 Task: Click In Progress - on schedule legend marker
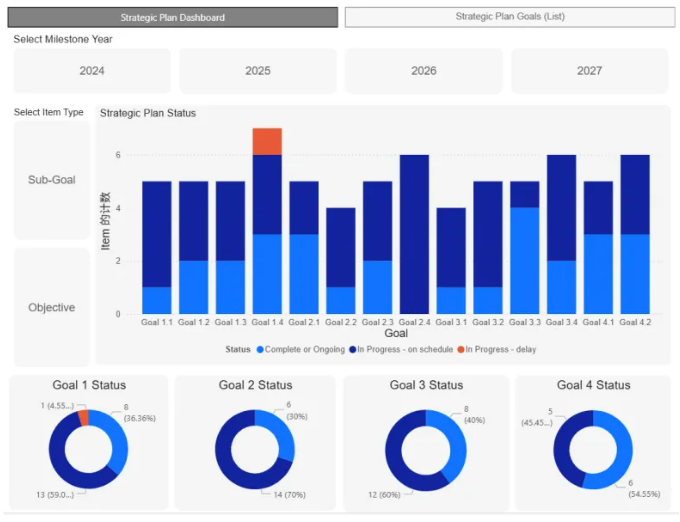[x=351, y=349]
